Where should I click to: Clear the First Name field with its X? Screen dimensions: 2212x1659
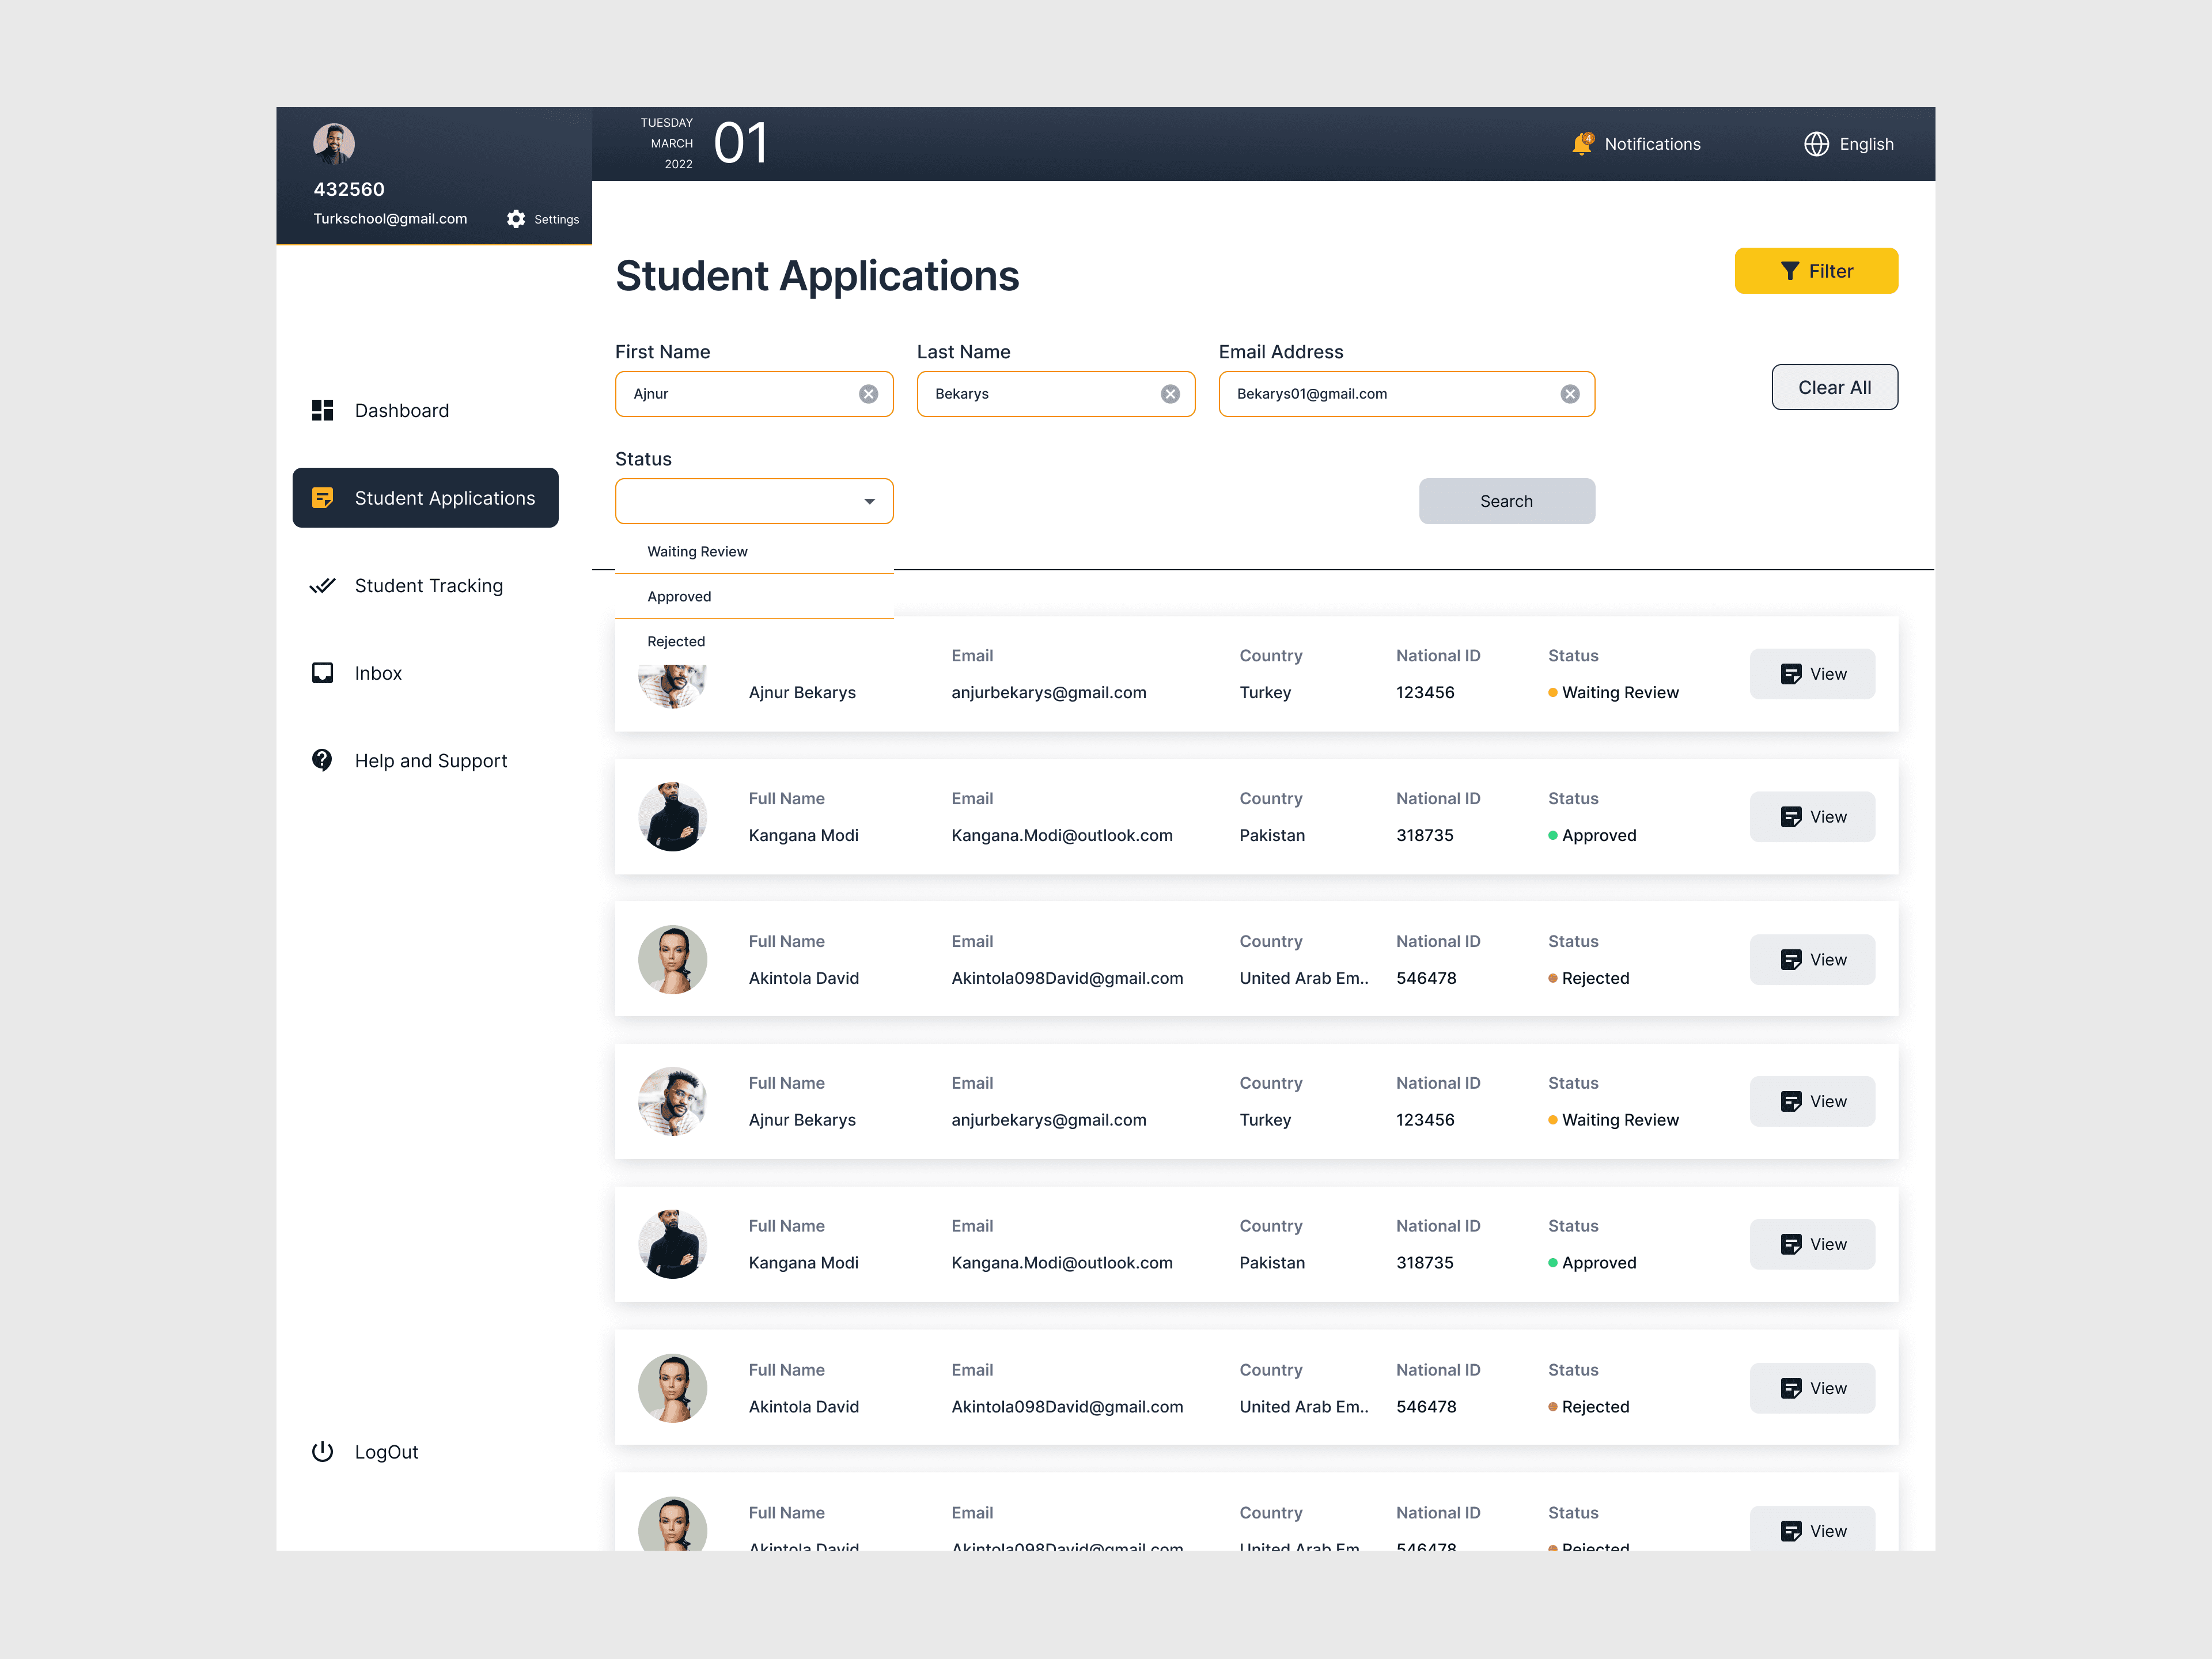pos(868,394)
